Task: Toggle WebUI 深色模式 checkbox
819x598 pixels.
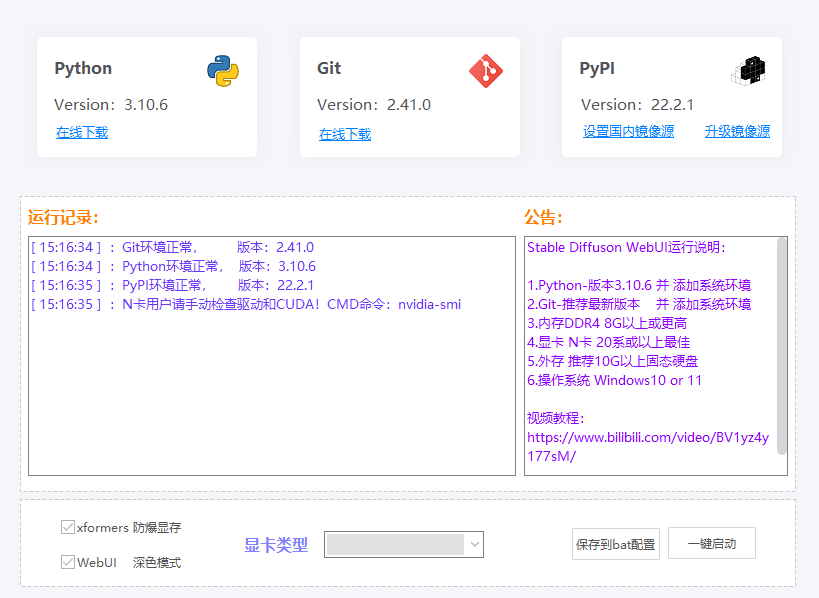Action: 68,562
